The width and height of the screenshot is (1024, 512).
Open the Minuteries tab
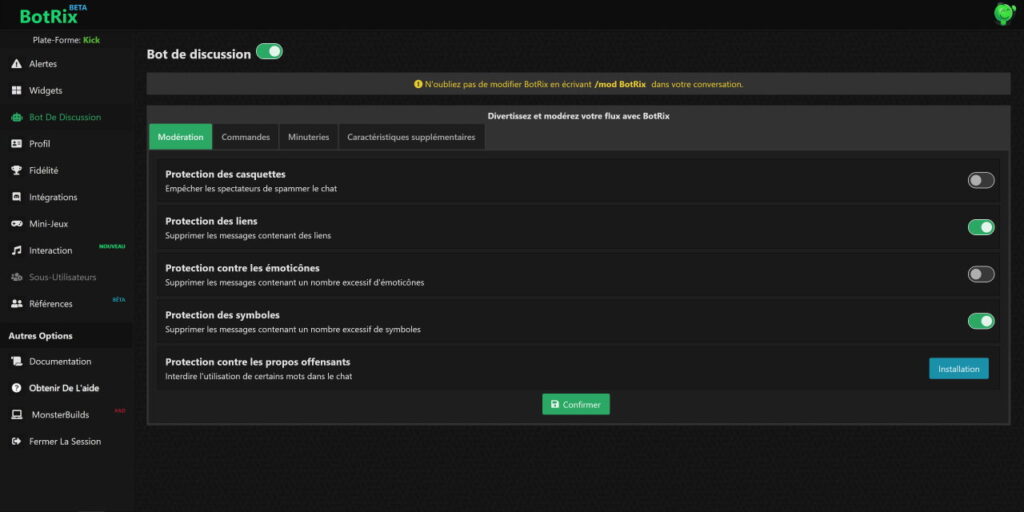click(x=308, y=137)
